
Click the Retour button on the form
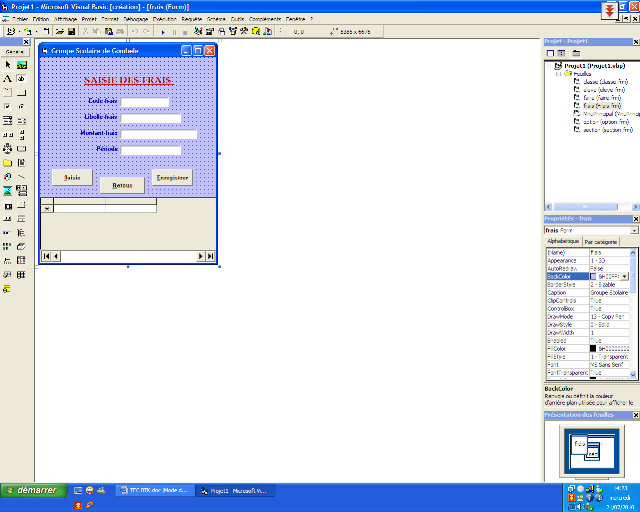(x=122, y=185)
